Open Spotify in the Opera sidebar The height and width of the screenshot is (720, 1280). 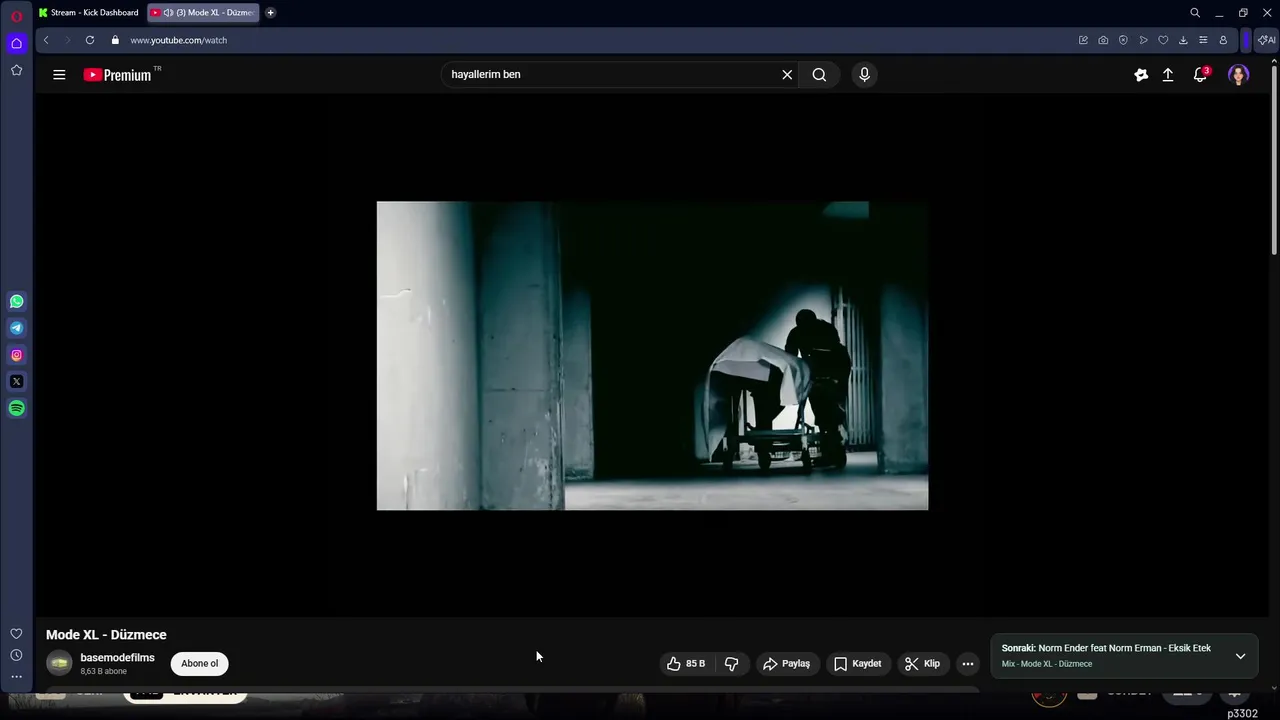[x=16, y=408]
